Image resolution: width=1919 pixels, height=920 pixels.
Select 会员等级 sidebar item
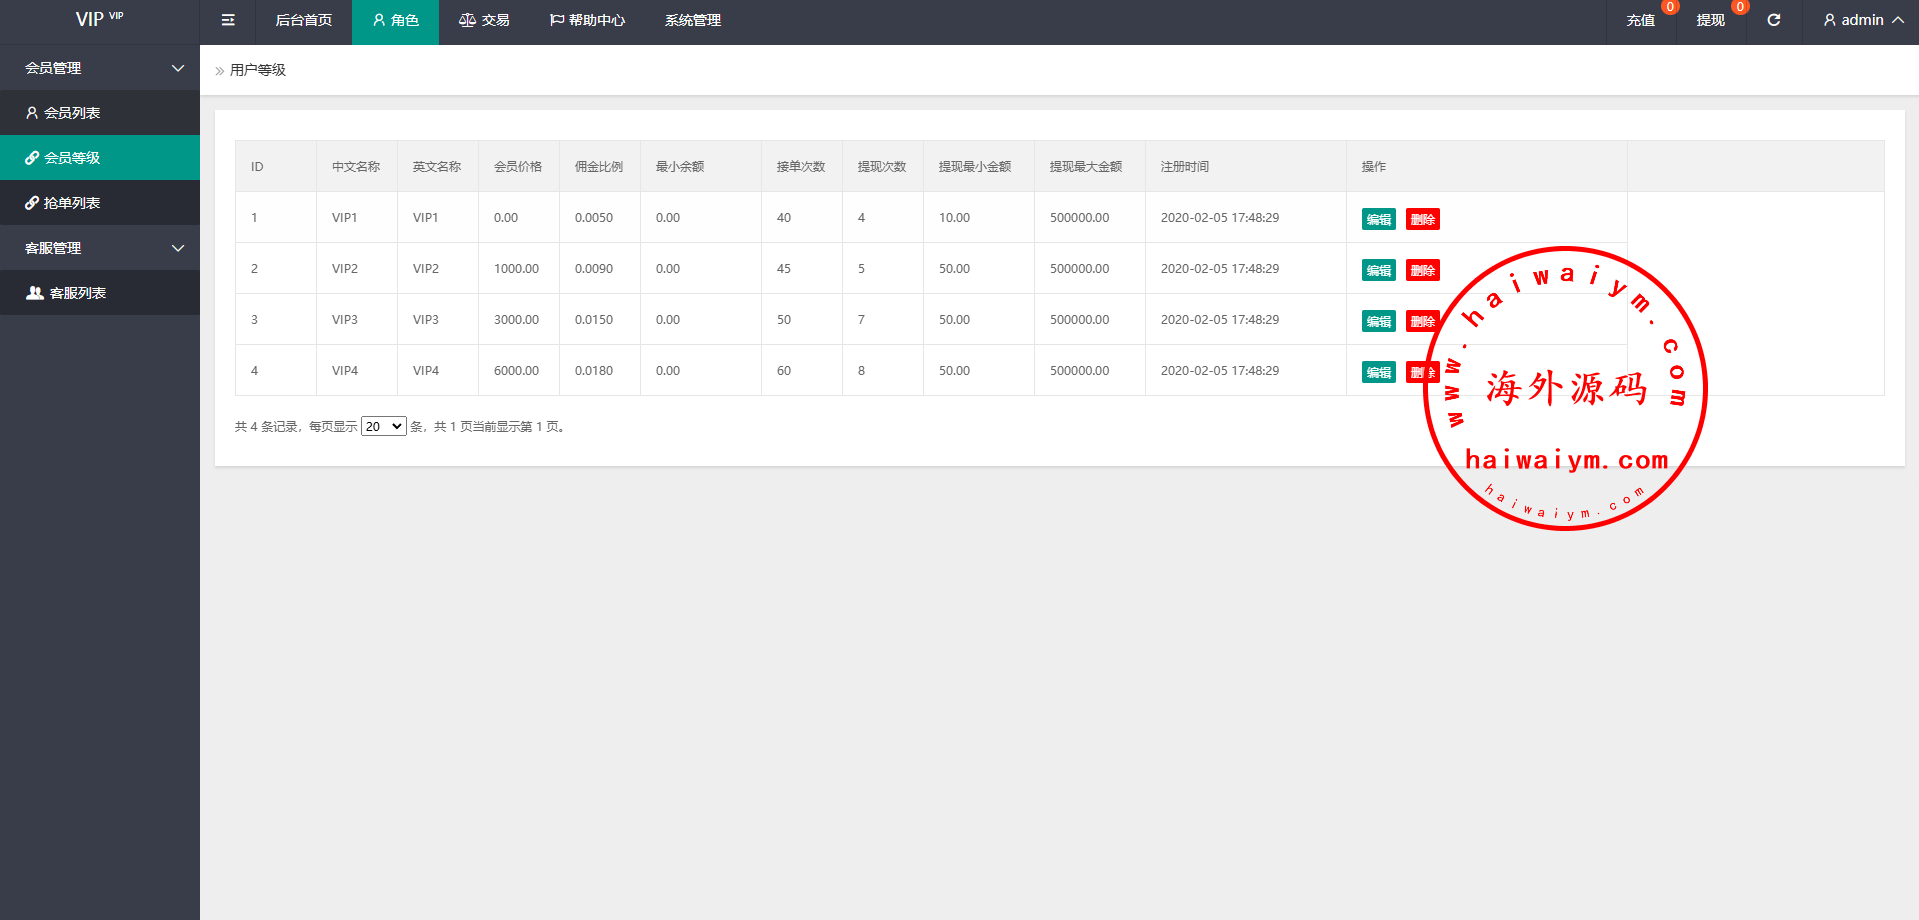click(72, 158)
